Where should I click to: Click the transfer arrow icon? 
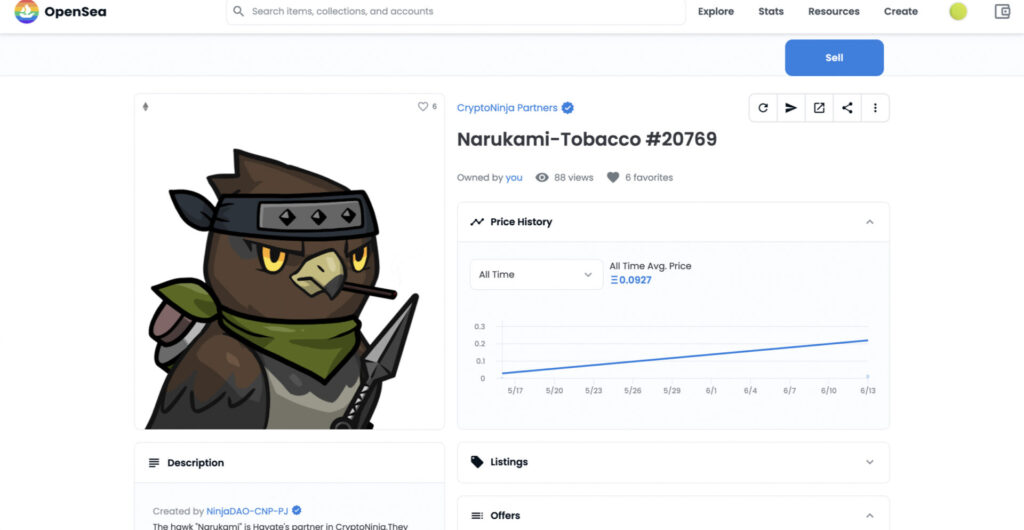tap(791, 108)
